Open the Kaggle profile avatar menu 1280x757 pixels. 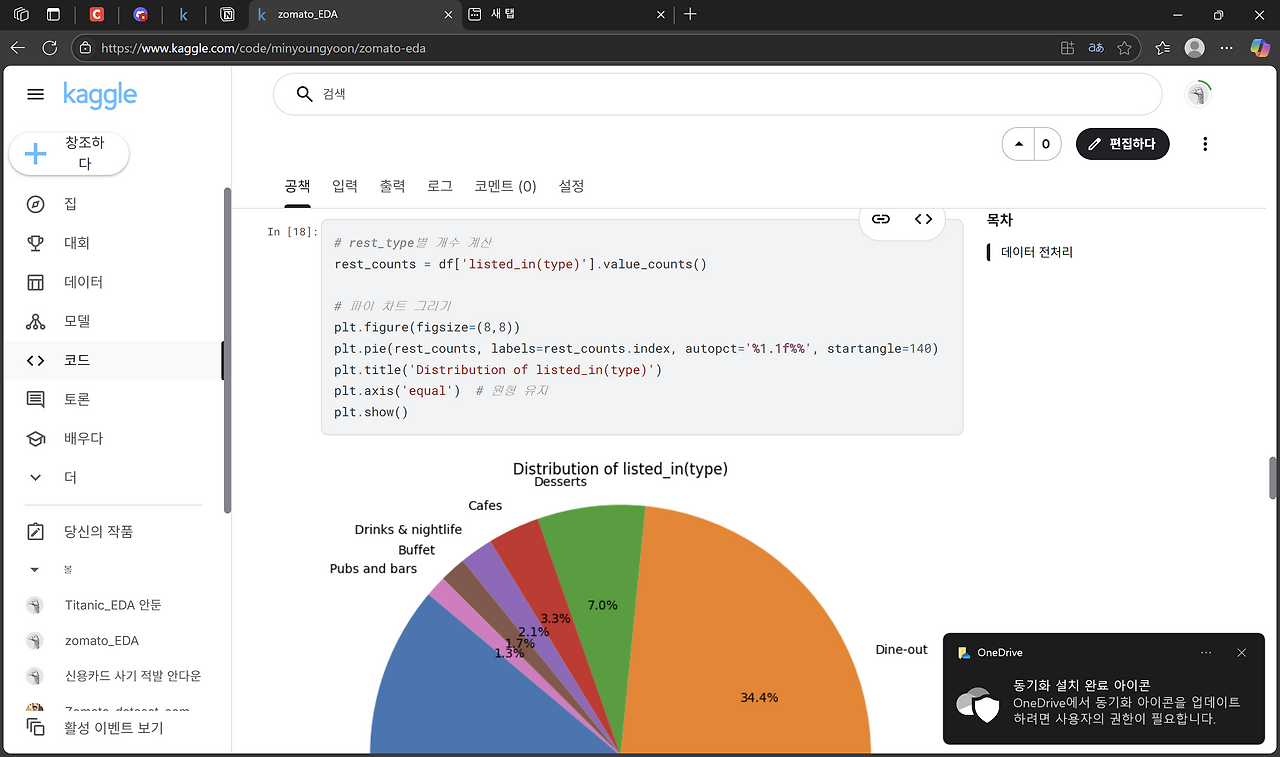coord(1197,94)
